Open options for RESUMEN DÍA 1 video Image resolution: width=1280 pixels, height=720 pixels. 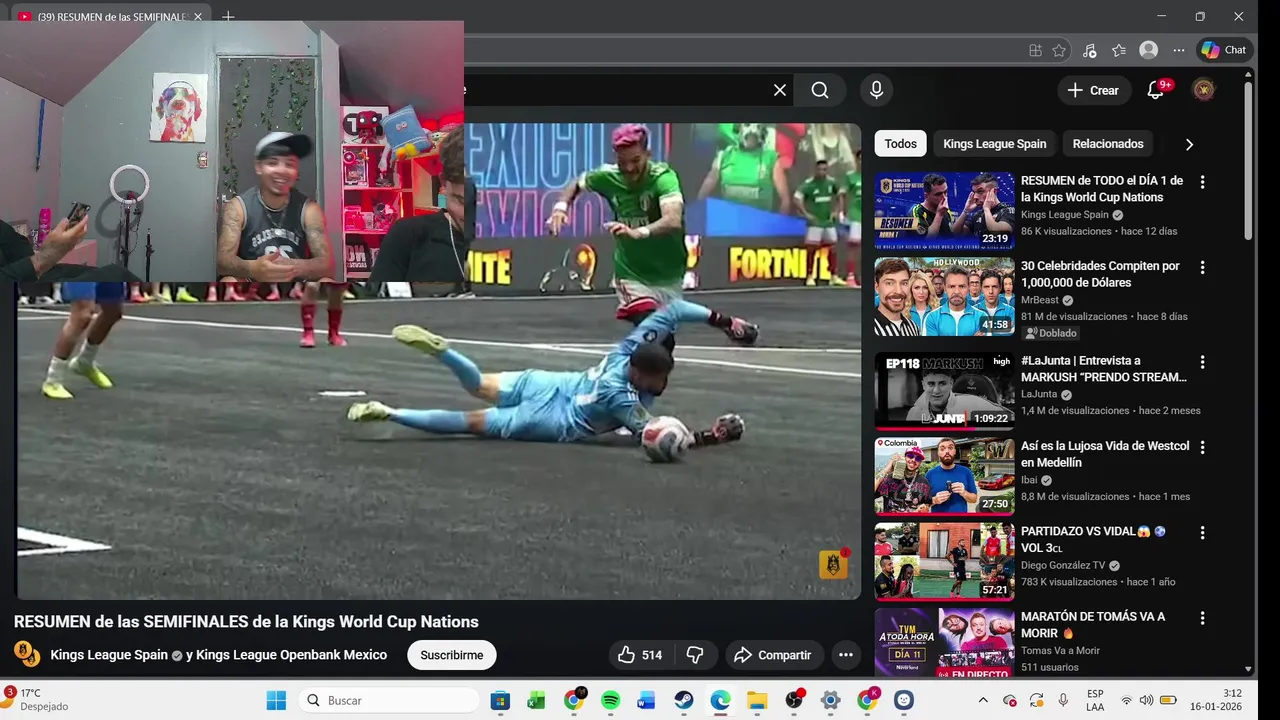coord(1203,182)
